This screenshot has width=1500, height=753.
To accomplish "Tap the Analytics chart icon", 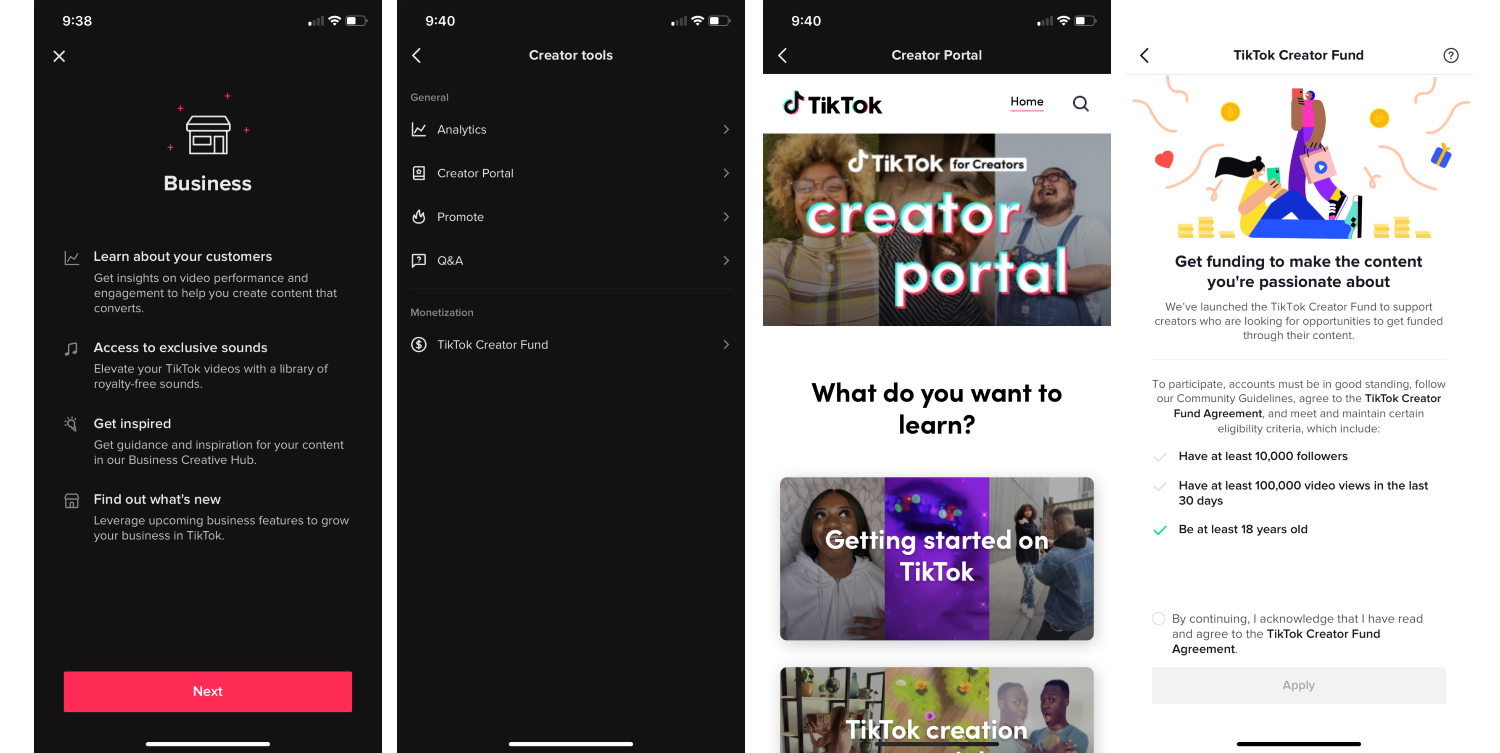I will (x=419, y=130).
